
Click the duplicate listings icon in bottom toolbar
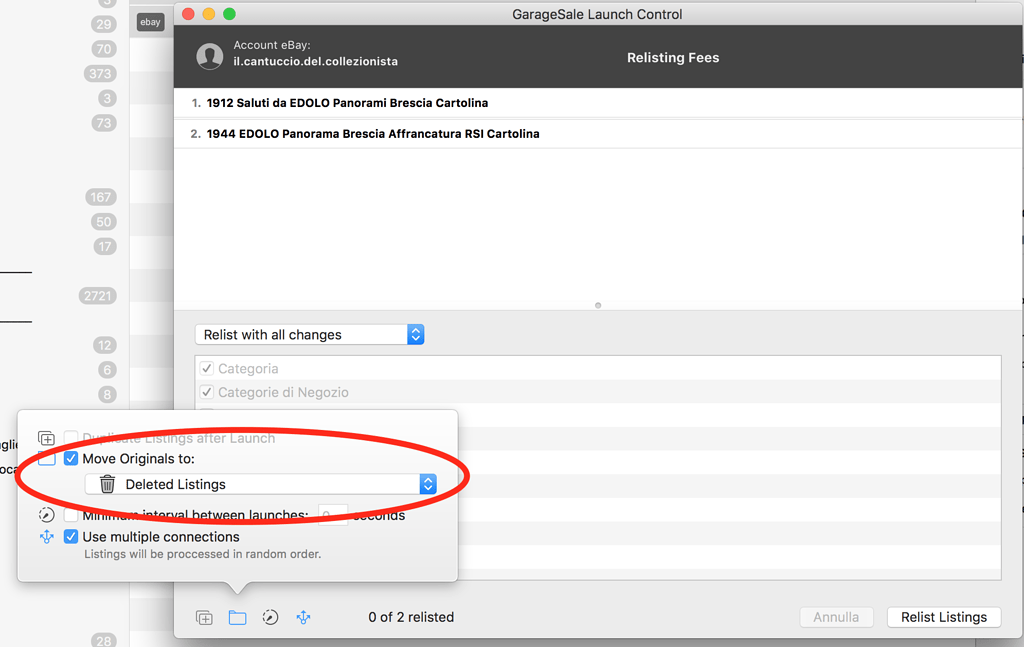204,617
